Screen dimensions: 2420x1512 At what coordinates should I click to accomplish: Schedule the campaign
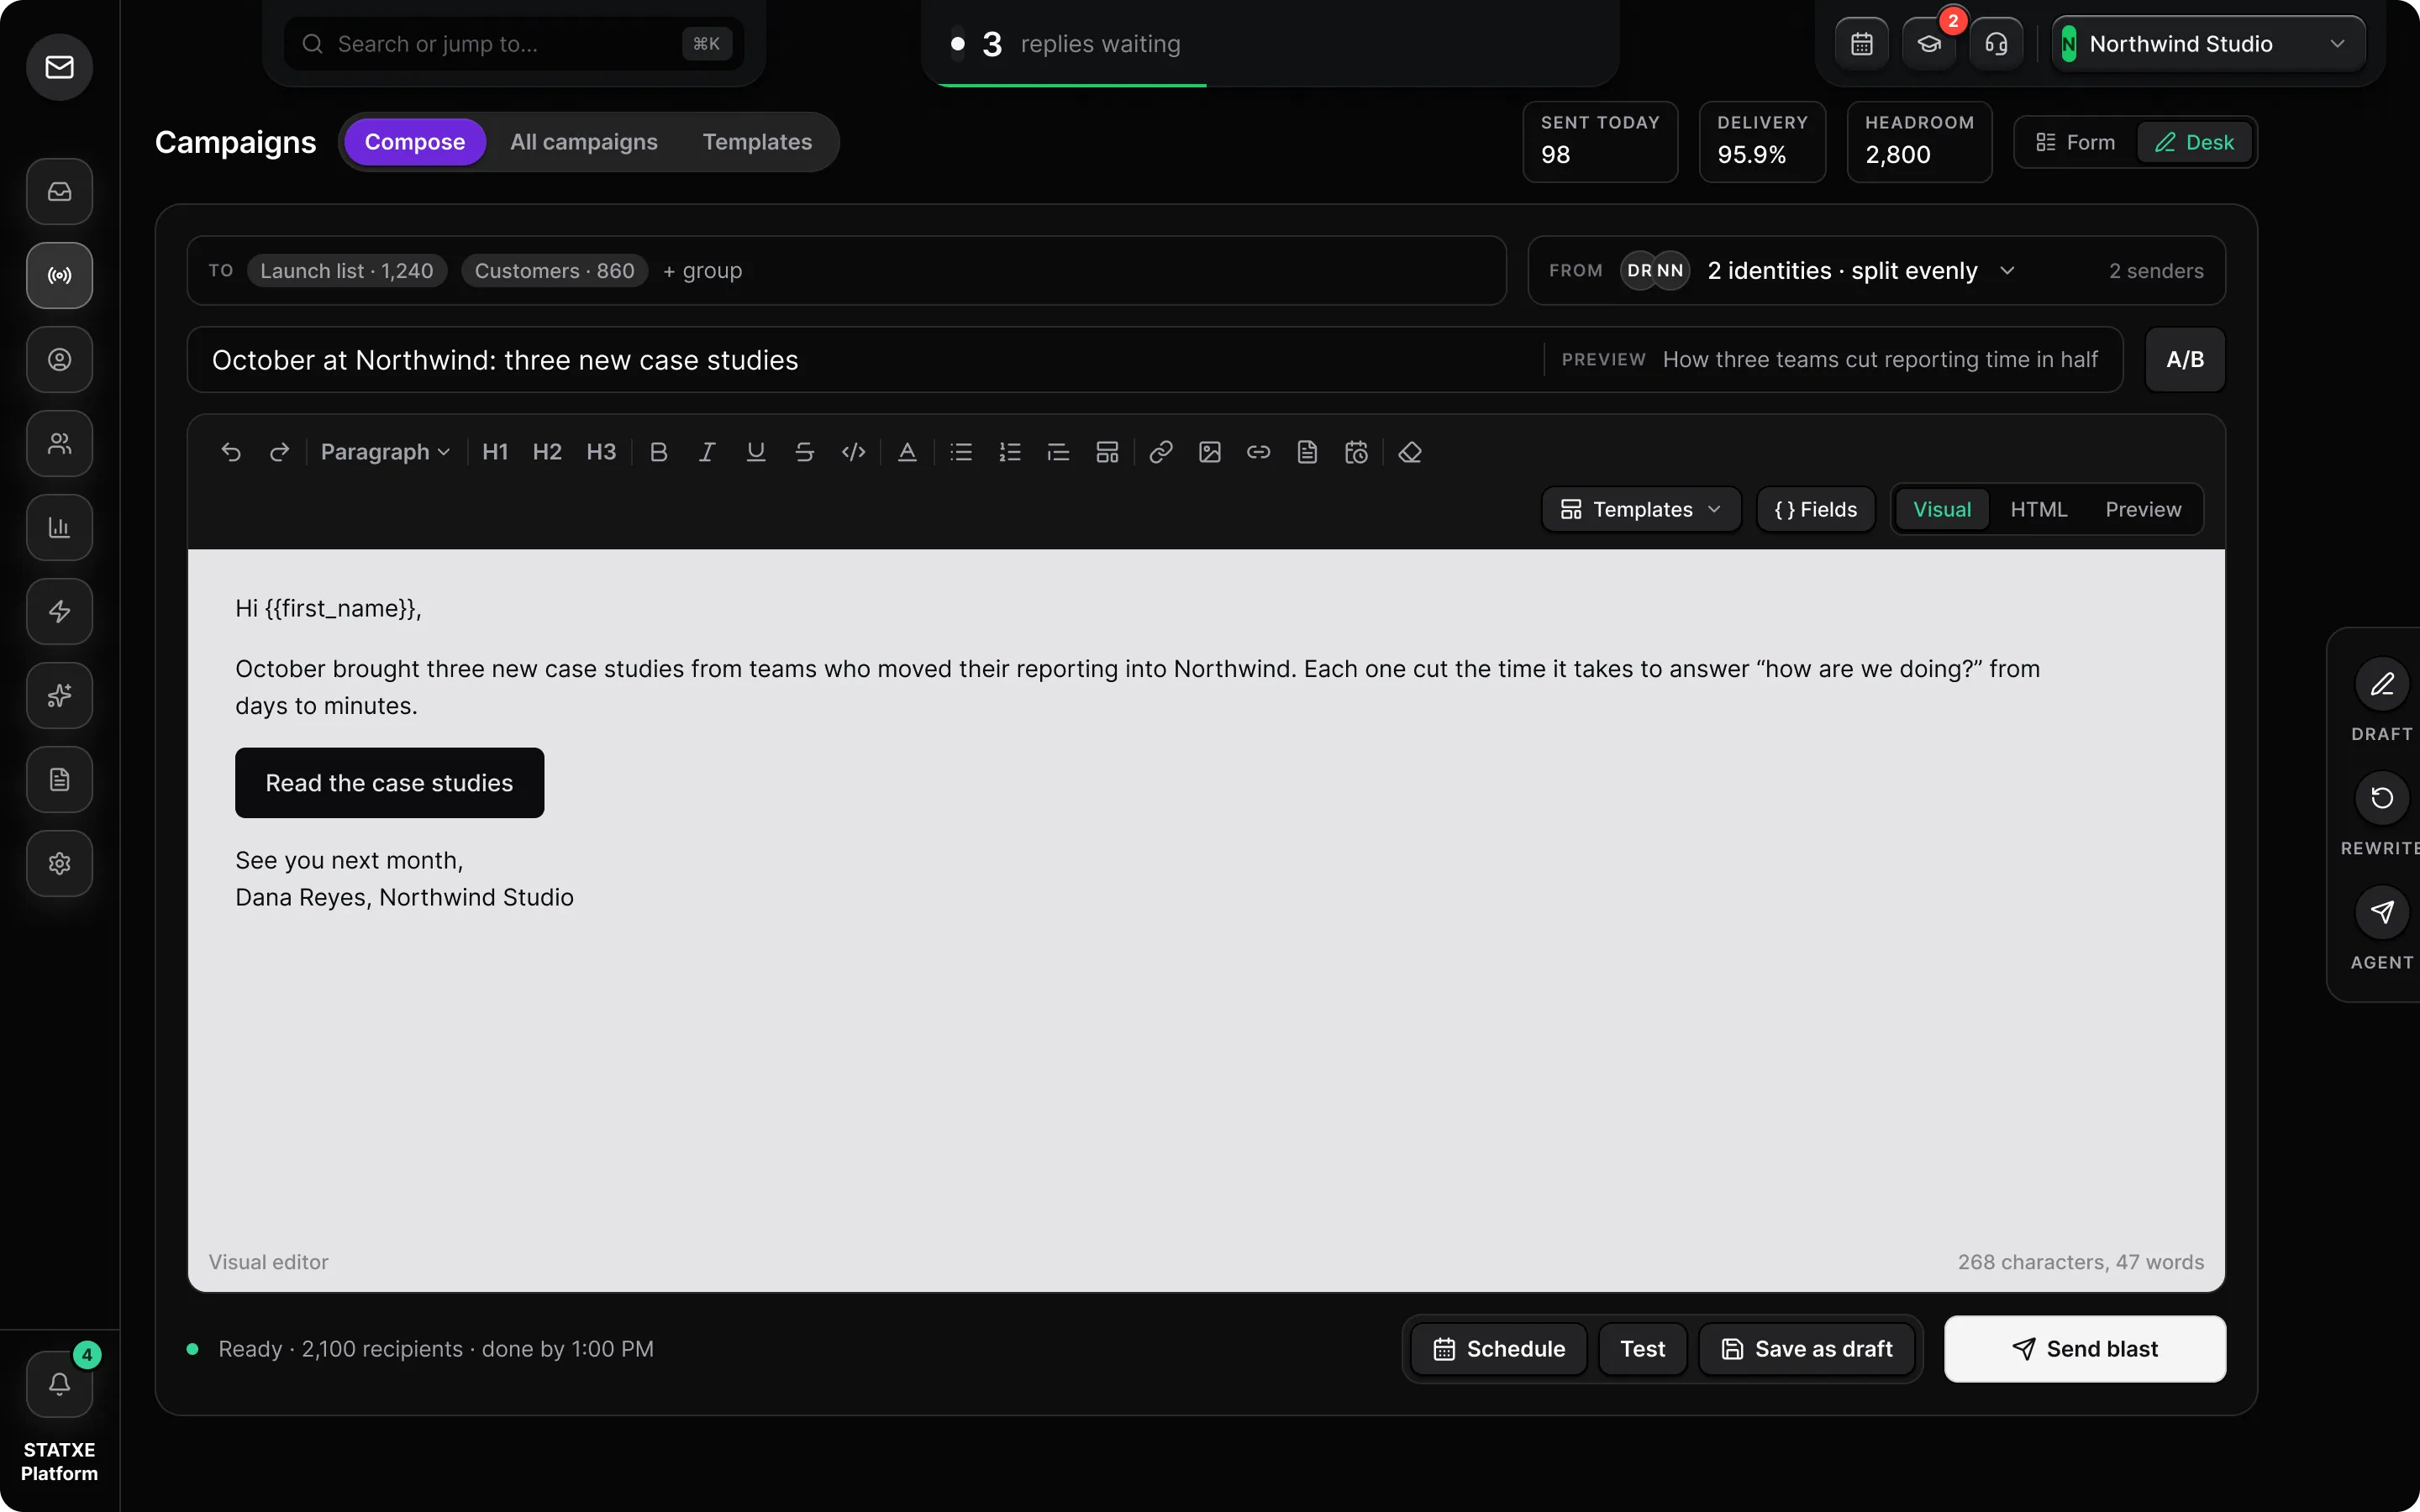click(x=1499, y=1349)
